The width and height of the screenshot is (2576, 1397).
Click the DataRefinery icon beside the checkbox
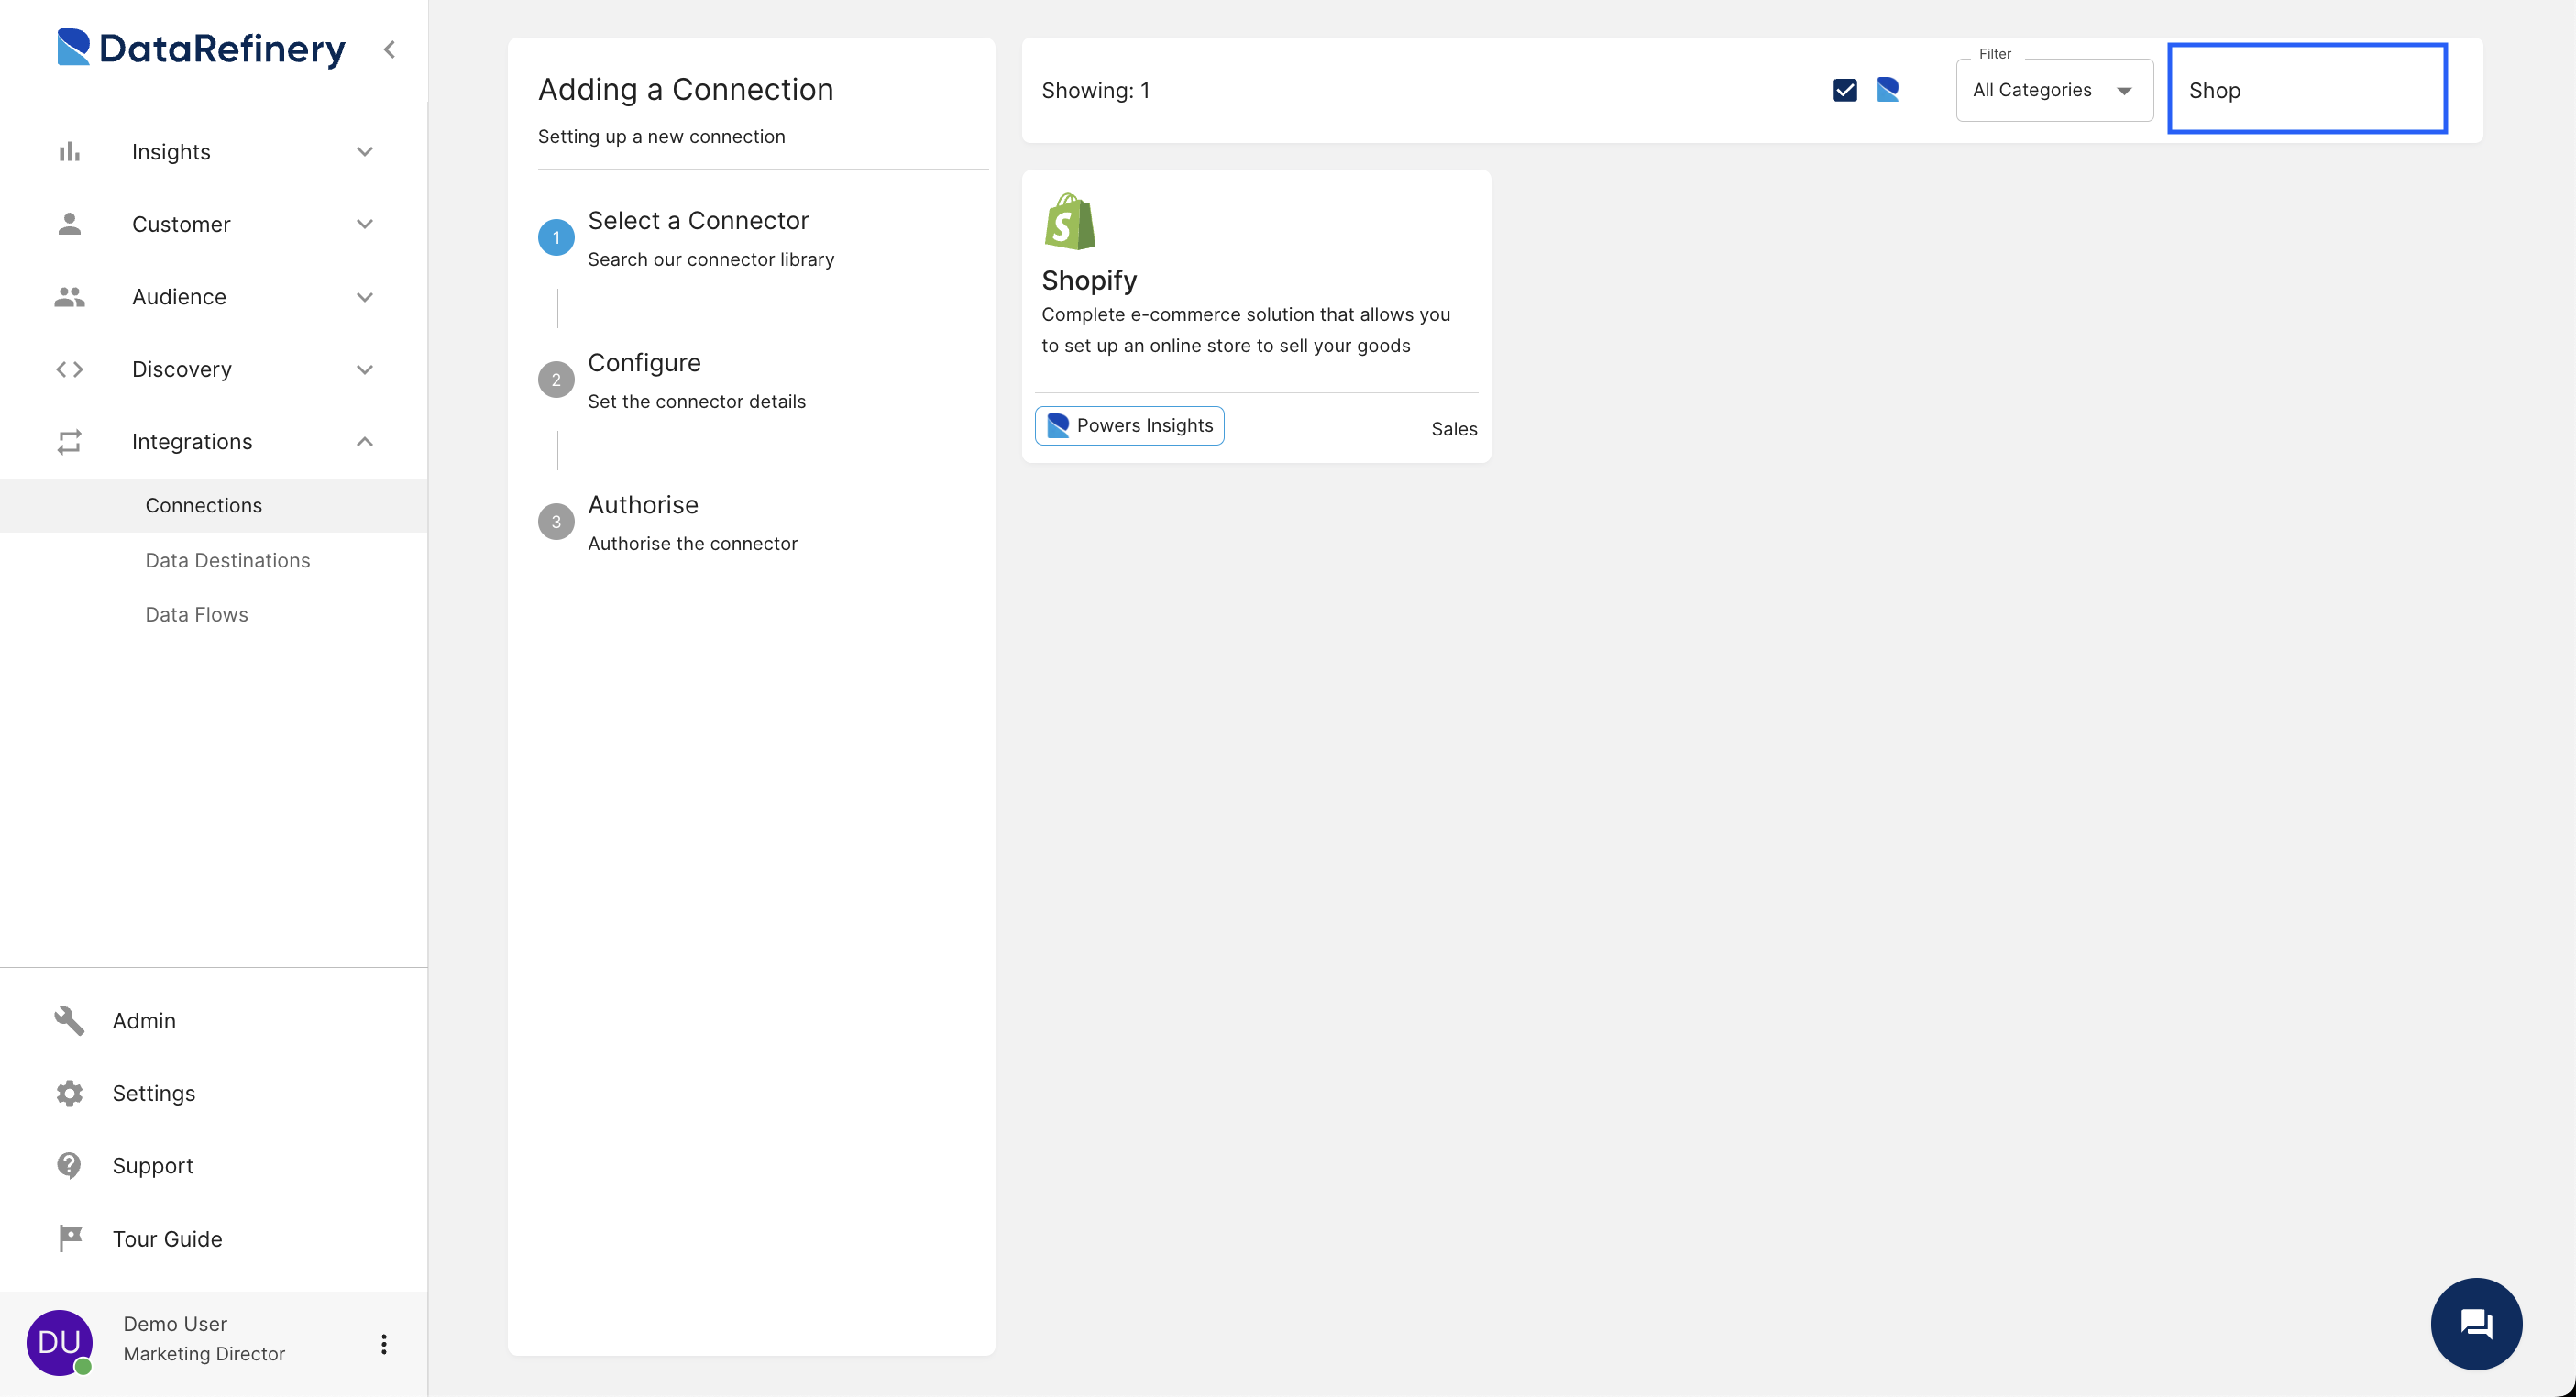(1888, 90)
